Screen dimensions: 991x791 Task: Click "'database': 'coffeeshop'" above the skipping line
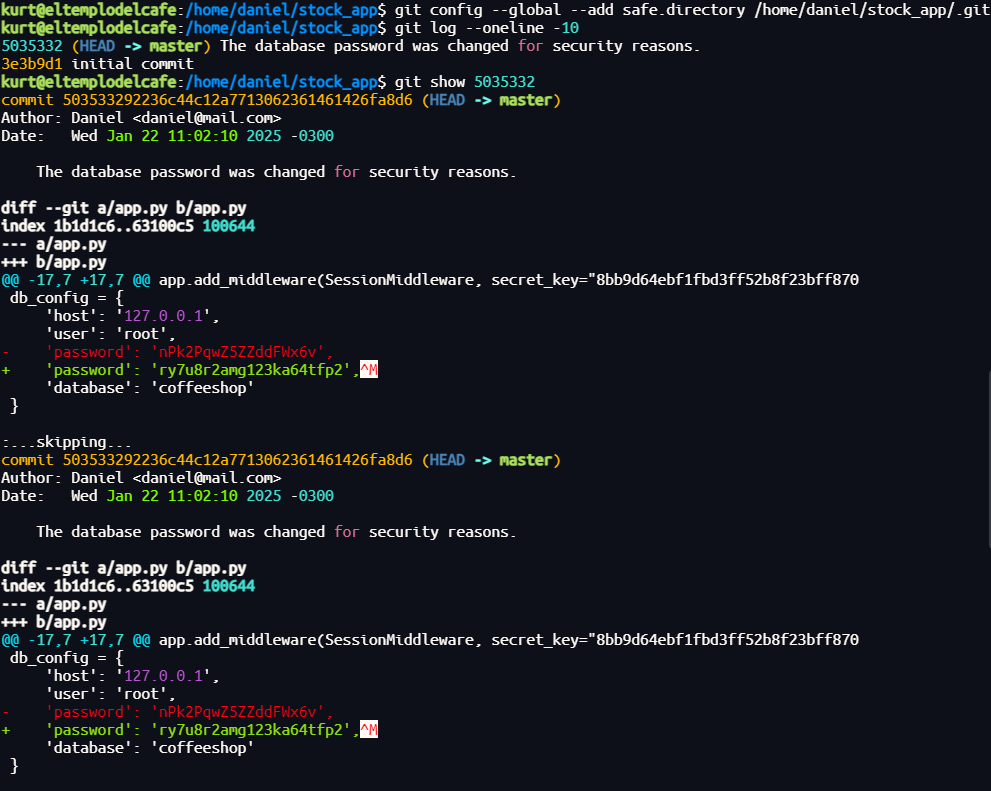coord(150,388)
